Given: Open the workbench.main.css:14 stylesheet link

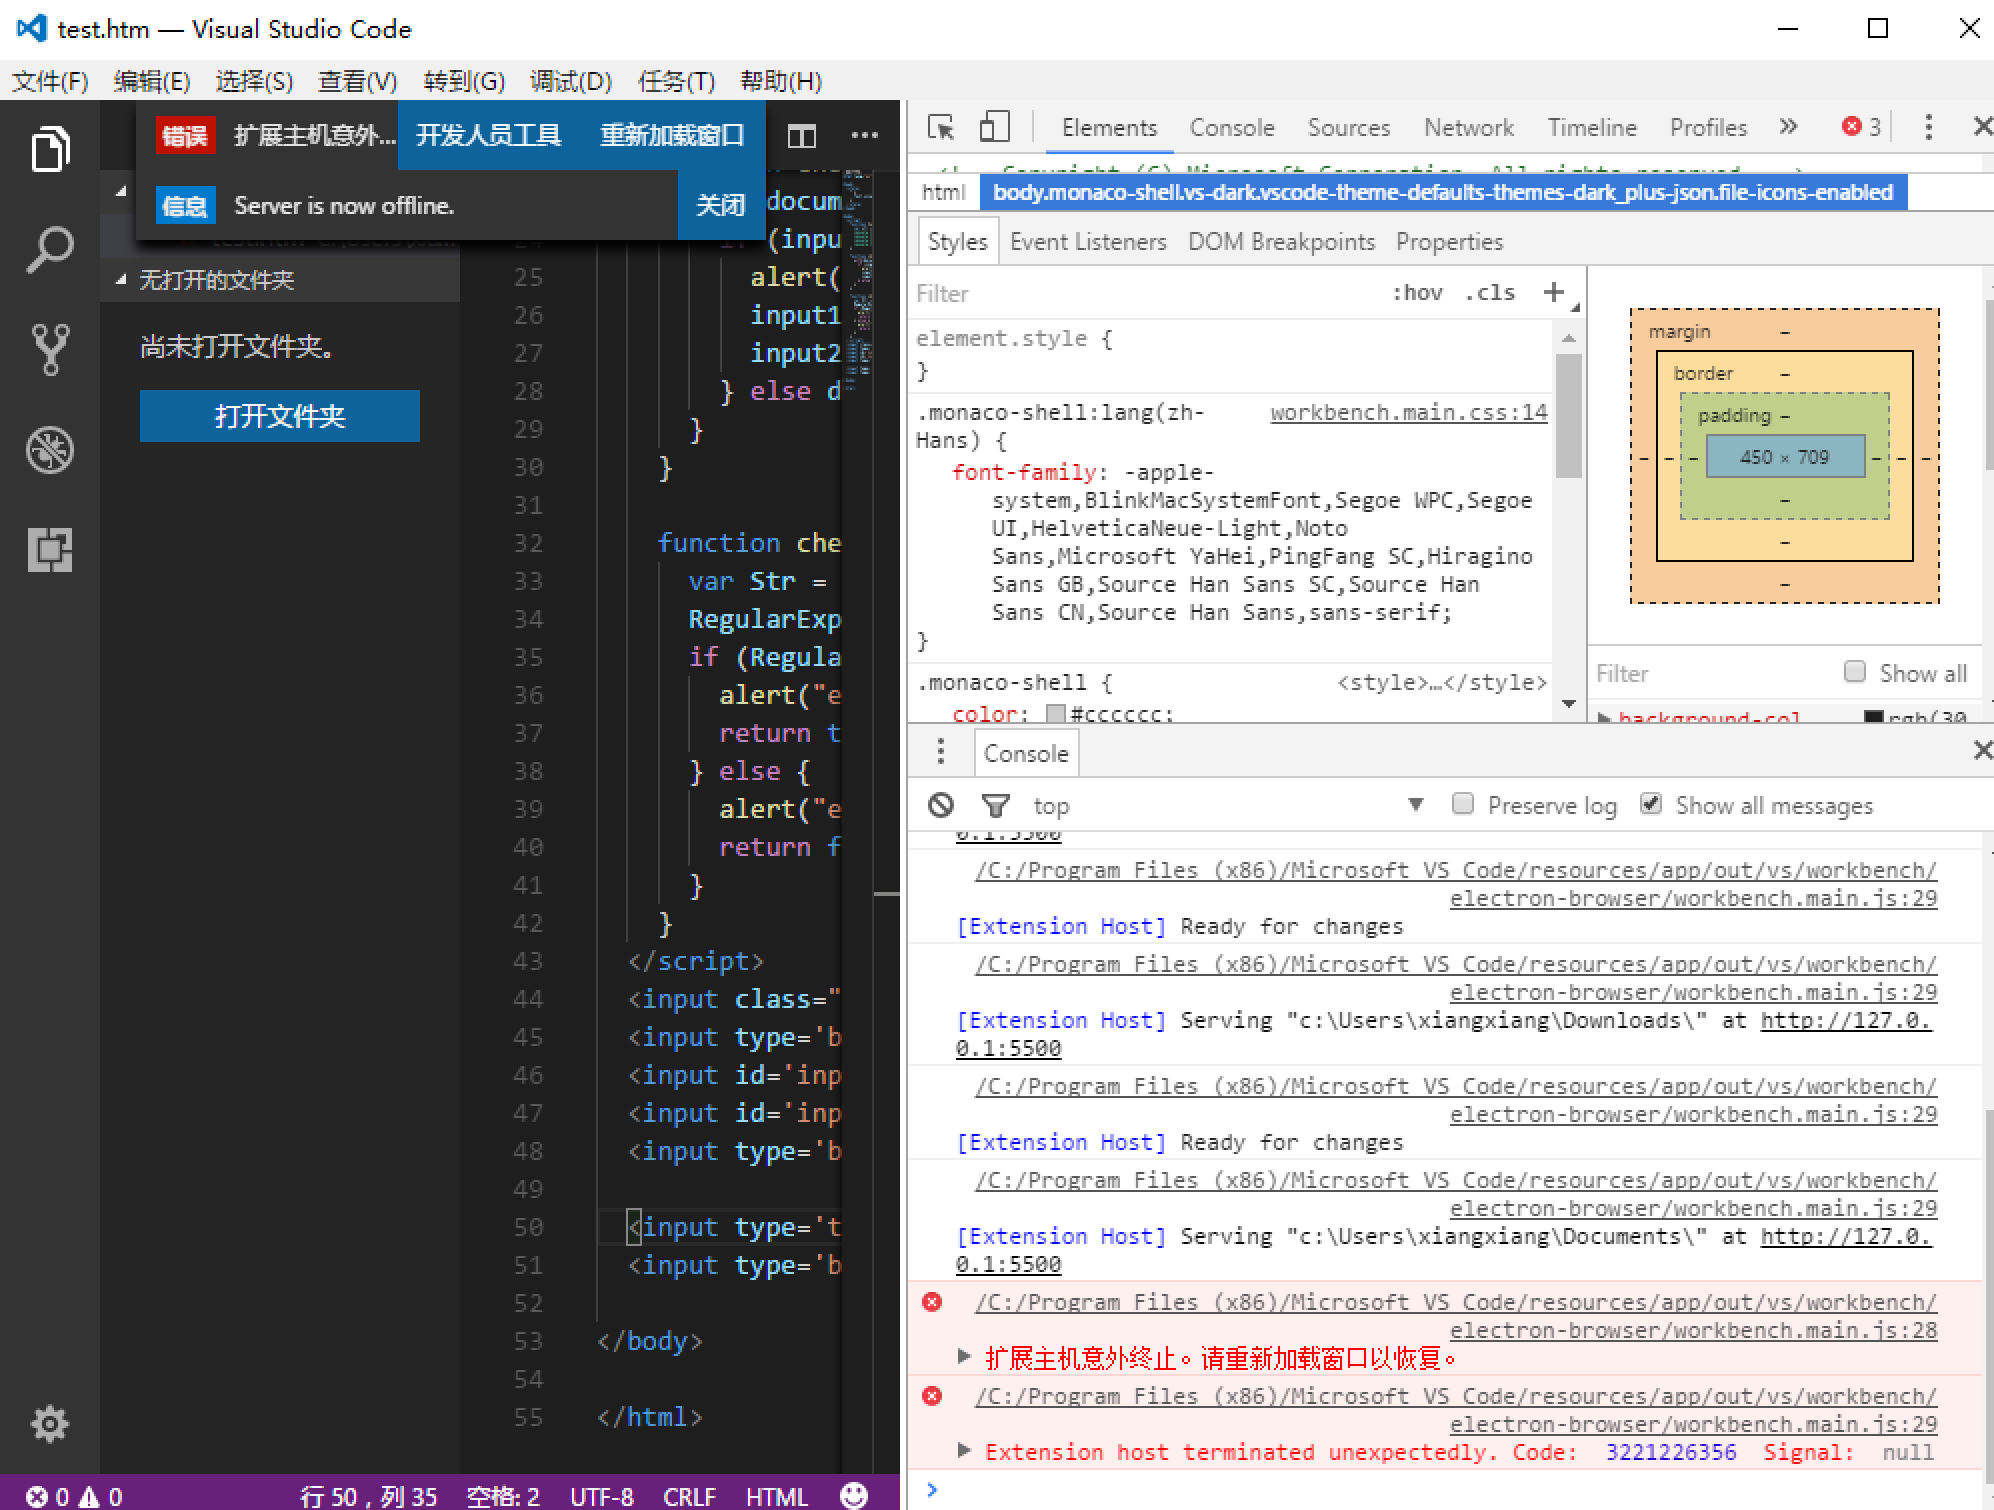Looking at the screenshot, I should click(x=1407, y=411).
